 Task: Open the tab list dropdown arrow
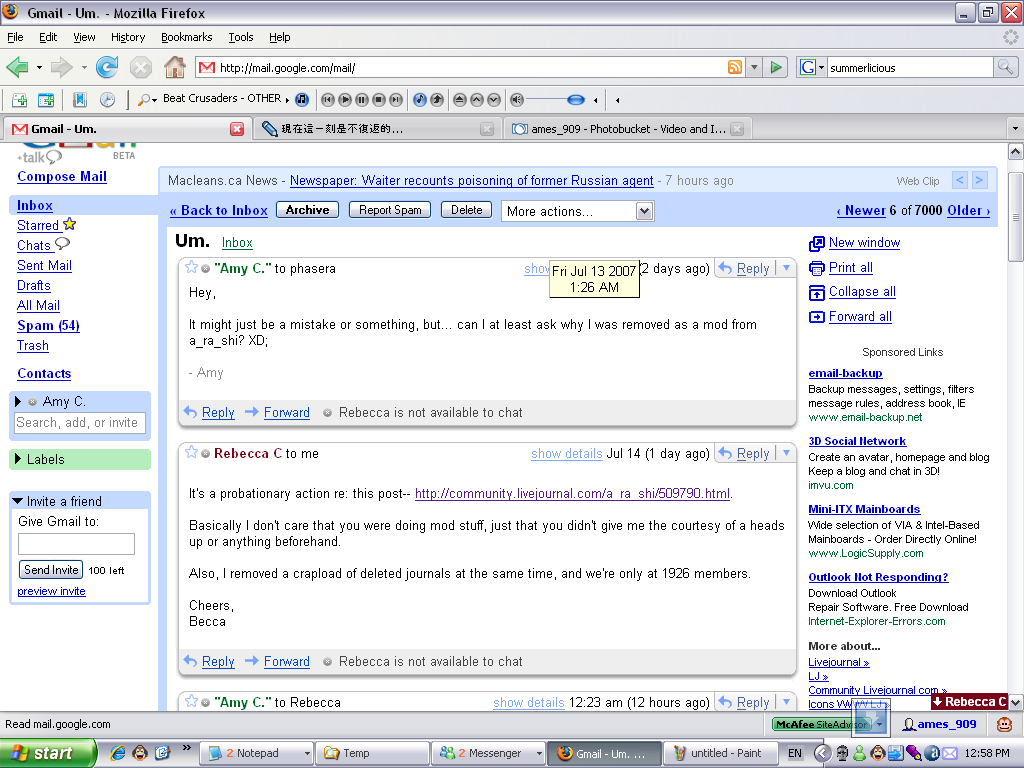point(1015,129)
